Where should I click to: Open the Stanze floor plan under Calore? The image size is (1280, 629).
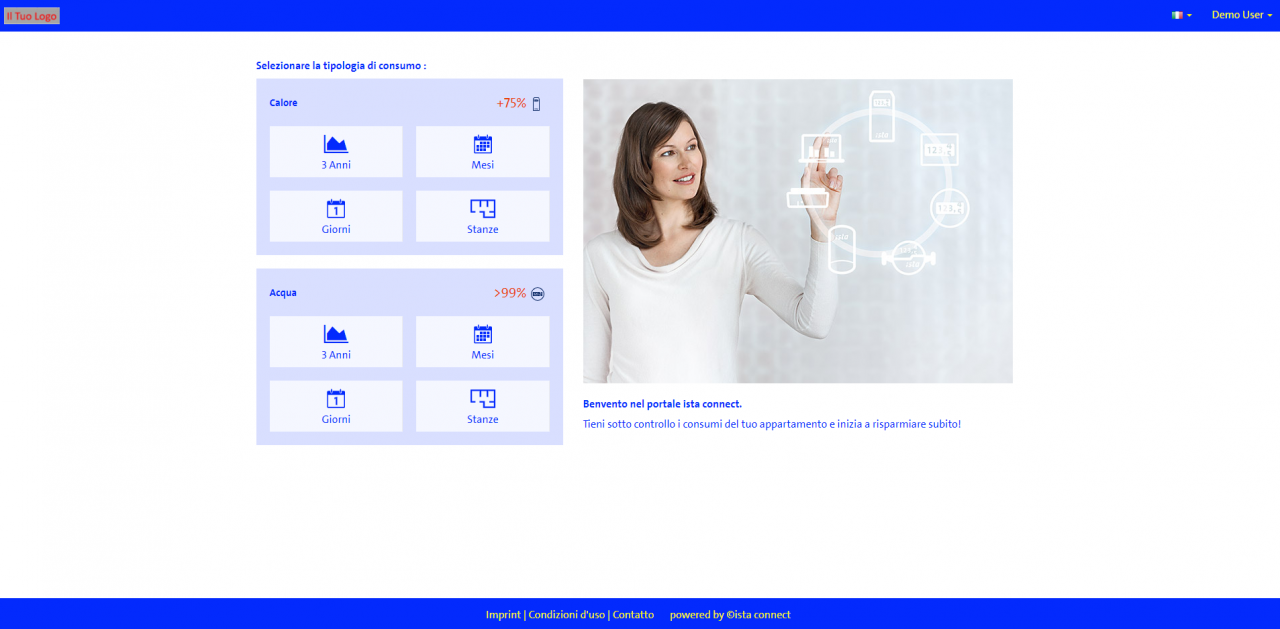tap(483, 216)
